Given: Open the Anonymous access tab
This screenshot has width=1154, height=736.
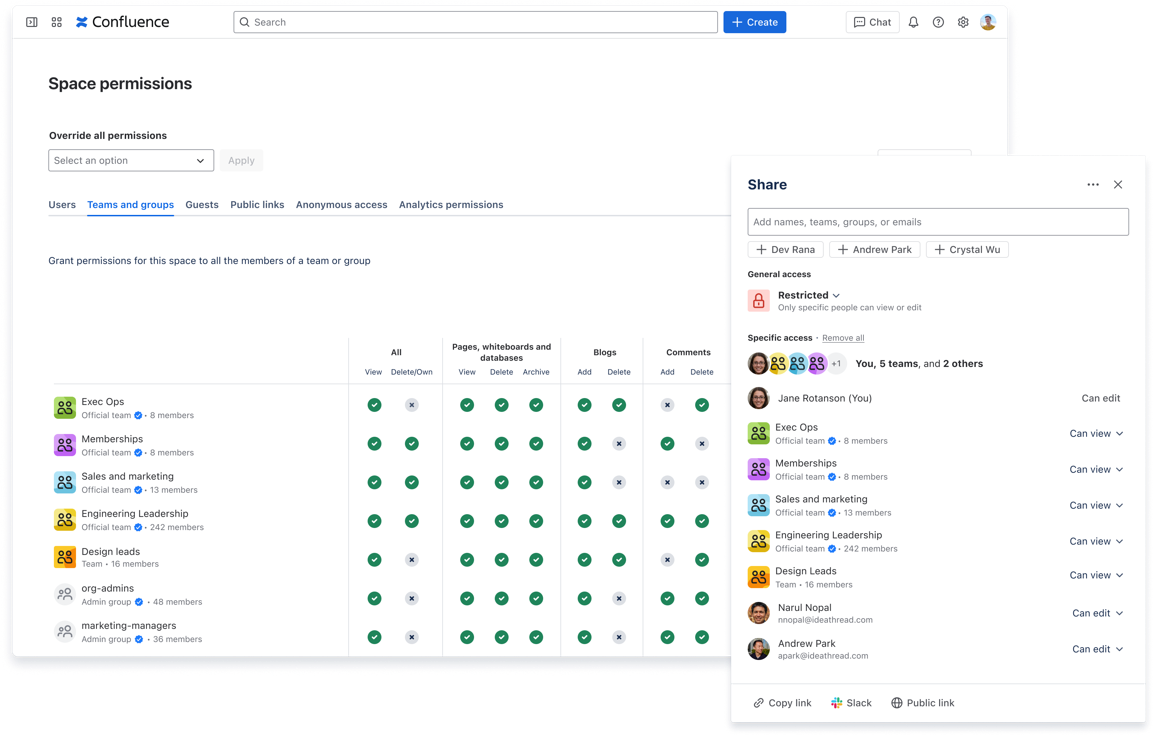Looking at the screenshot, I should point(341,205).
